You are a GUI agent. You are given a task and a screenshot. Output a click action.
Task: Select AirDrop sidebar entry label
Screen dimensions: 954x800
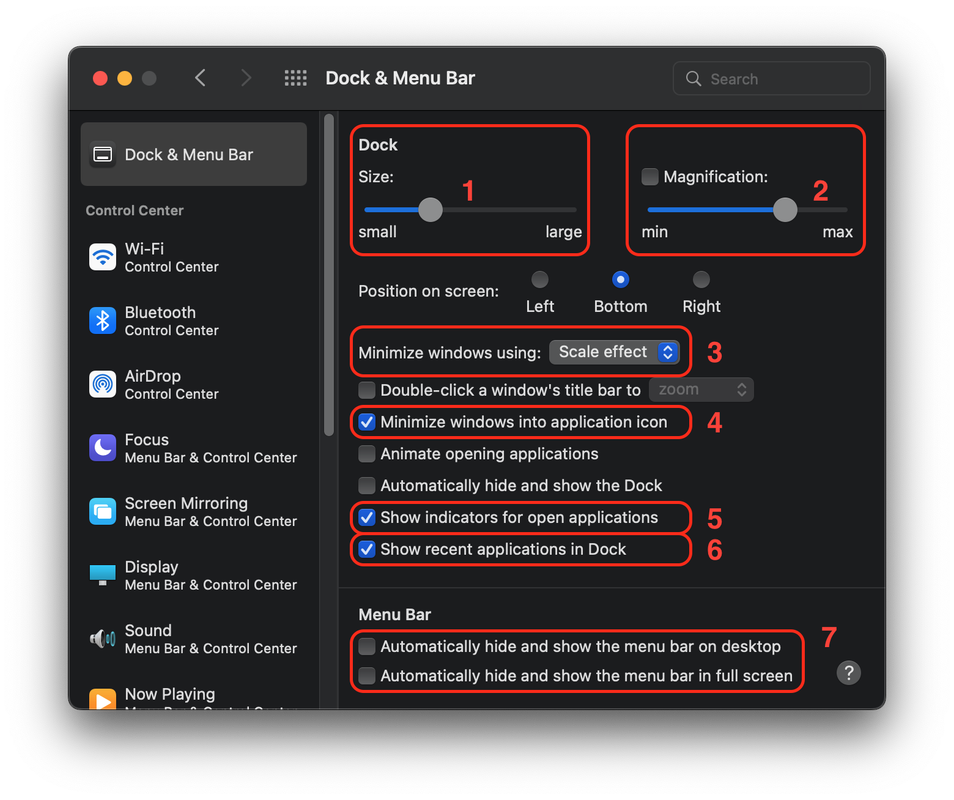153,377
